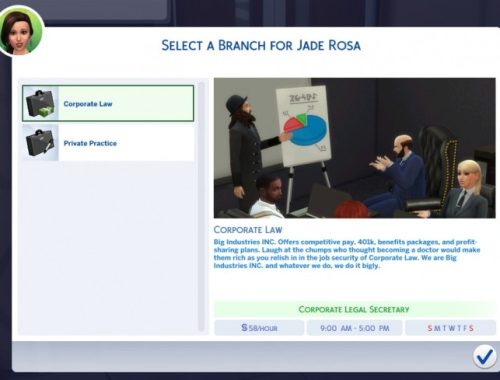Screen dimensions: 500x380
Task: Select the Private Practice branch option
Action: pos(108,143)
